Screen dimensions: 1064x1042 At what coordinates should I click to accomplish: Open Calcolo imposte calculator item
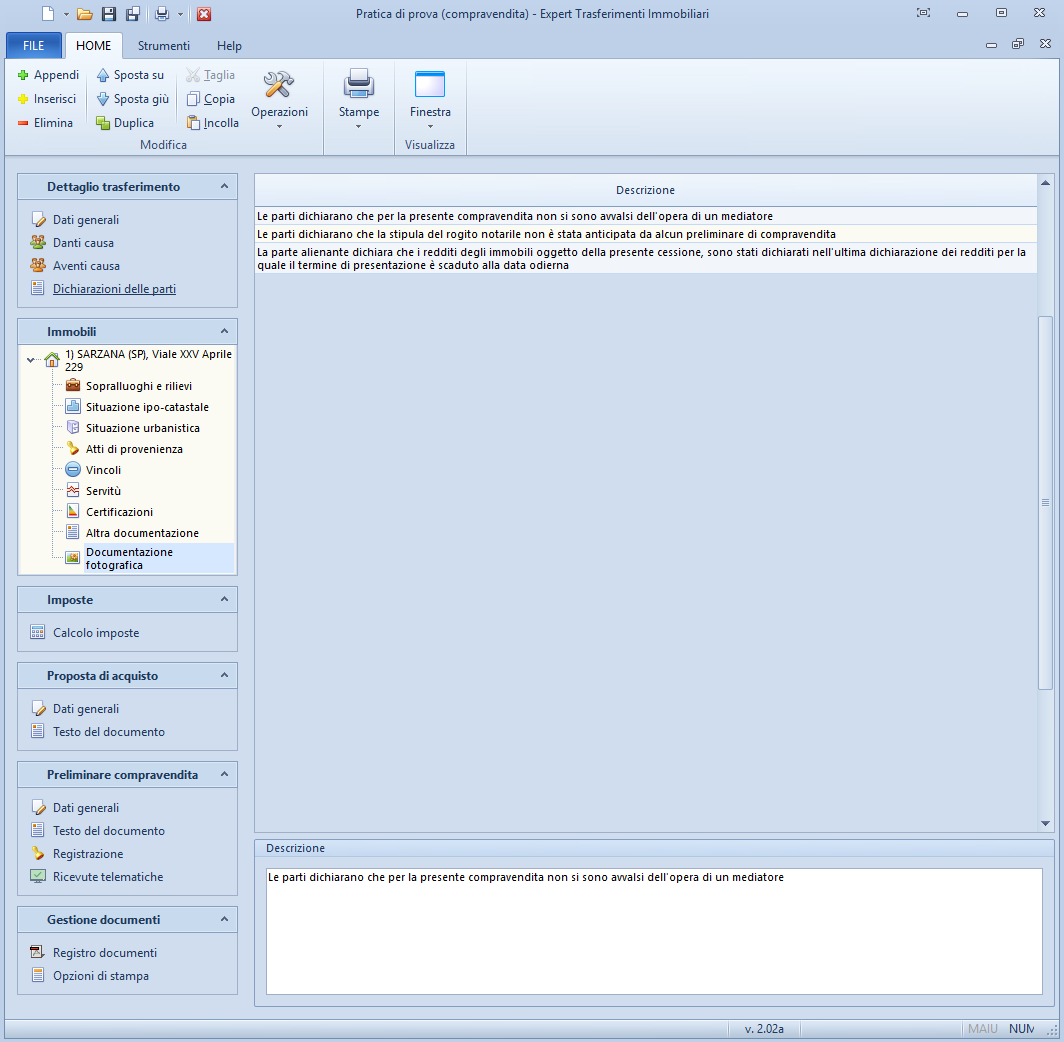(95, 633)
